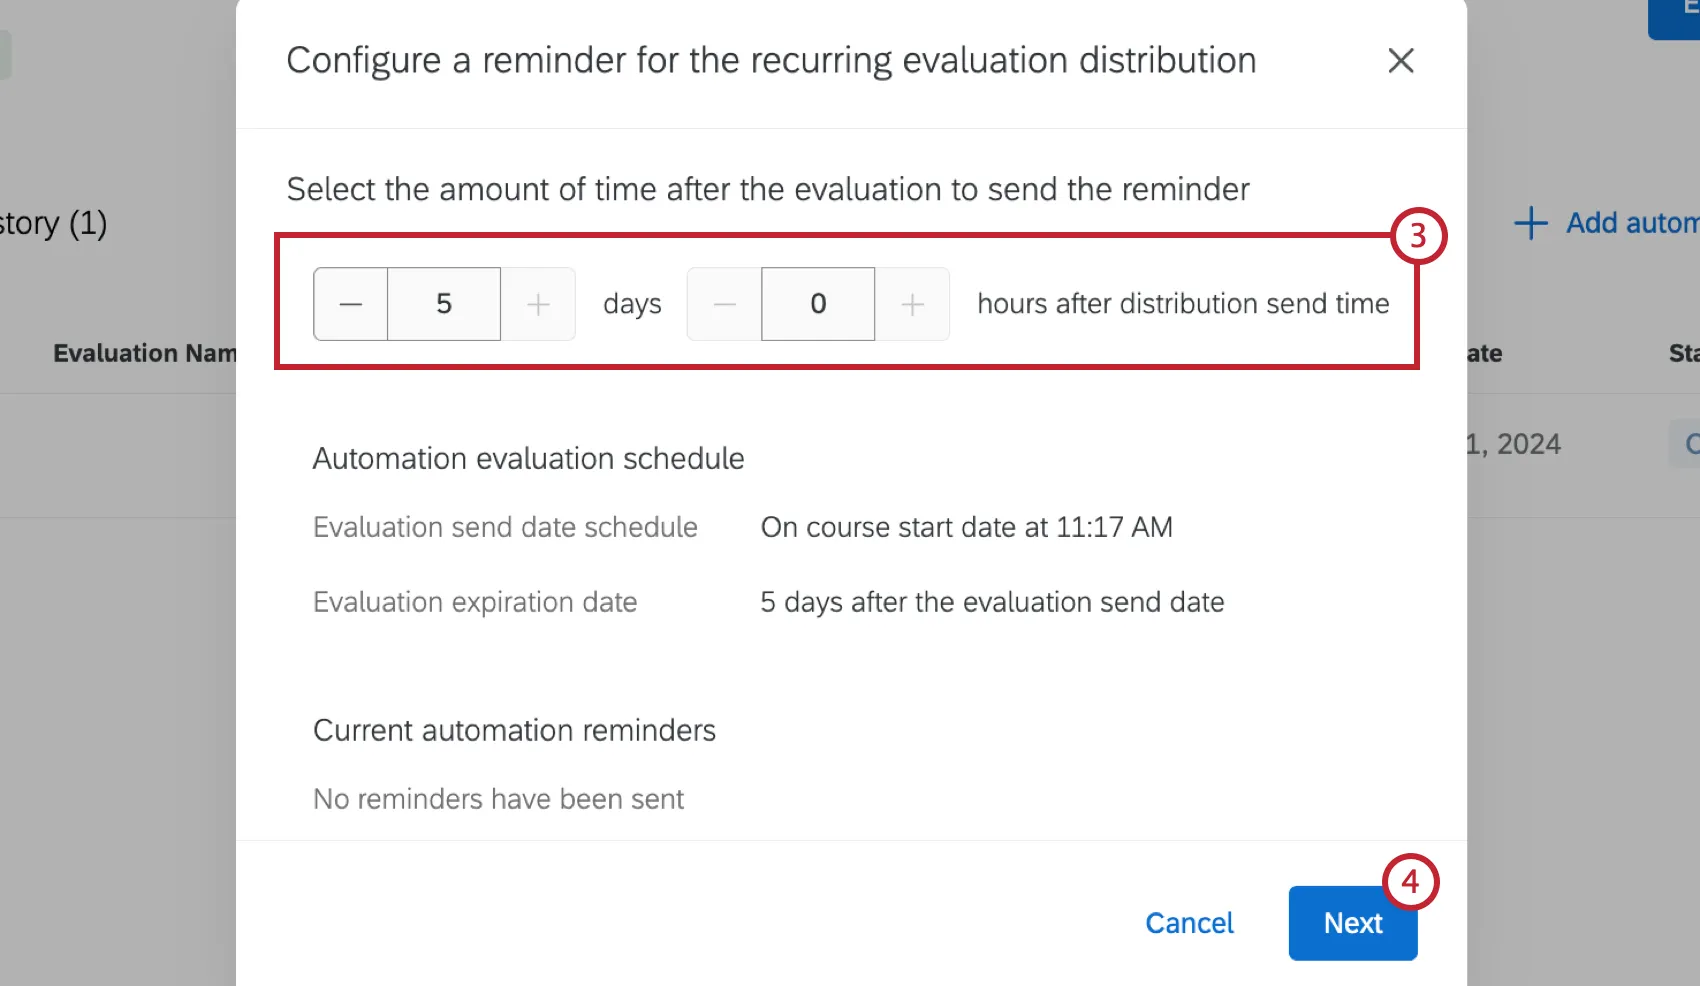
Task: Click the Evaluation Name column header
Action: 143,353
